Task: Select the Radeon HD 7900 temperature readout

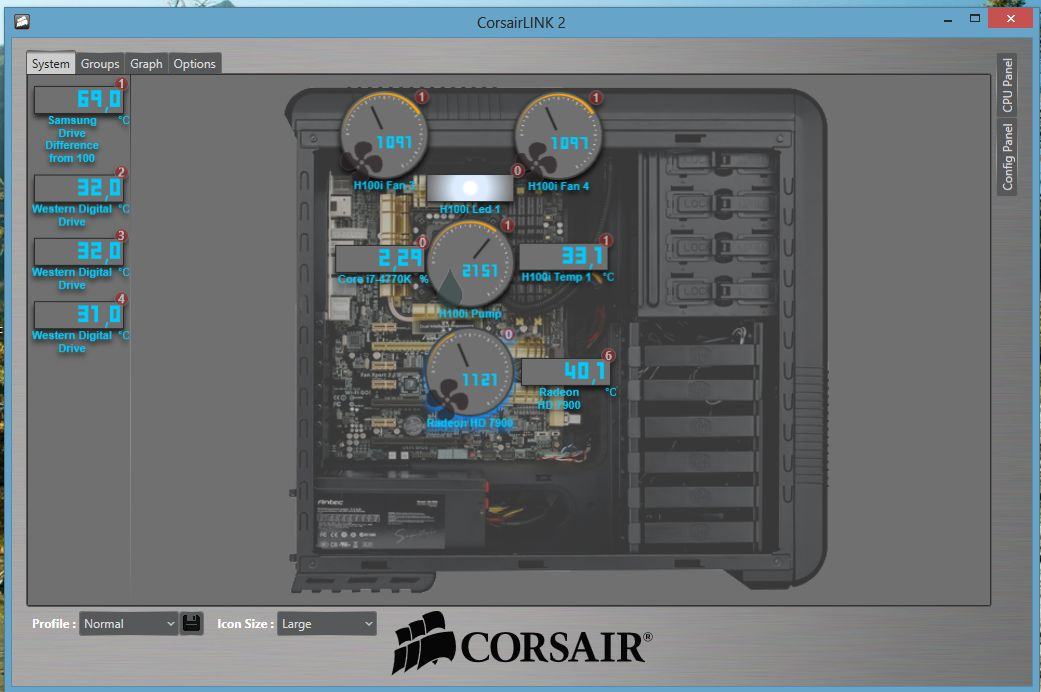Action: pyautogui.click(x=566, y=372)
